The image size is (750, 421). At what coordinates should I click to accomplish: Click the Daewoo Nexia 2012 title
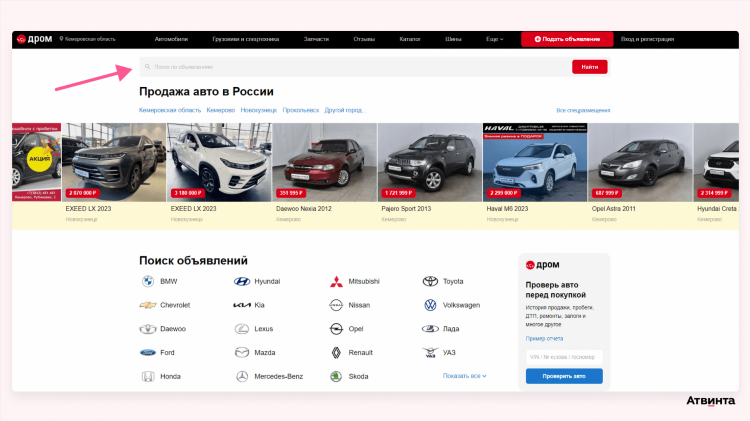[304, 209]
